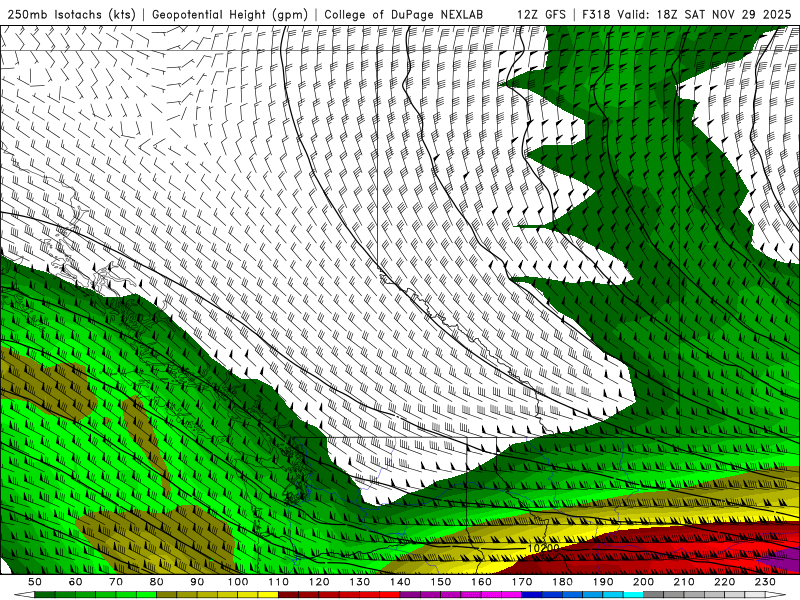Click the dark green swatch under 50

click(44, 595)
